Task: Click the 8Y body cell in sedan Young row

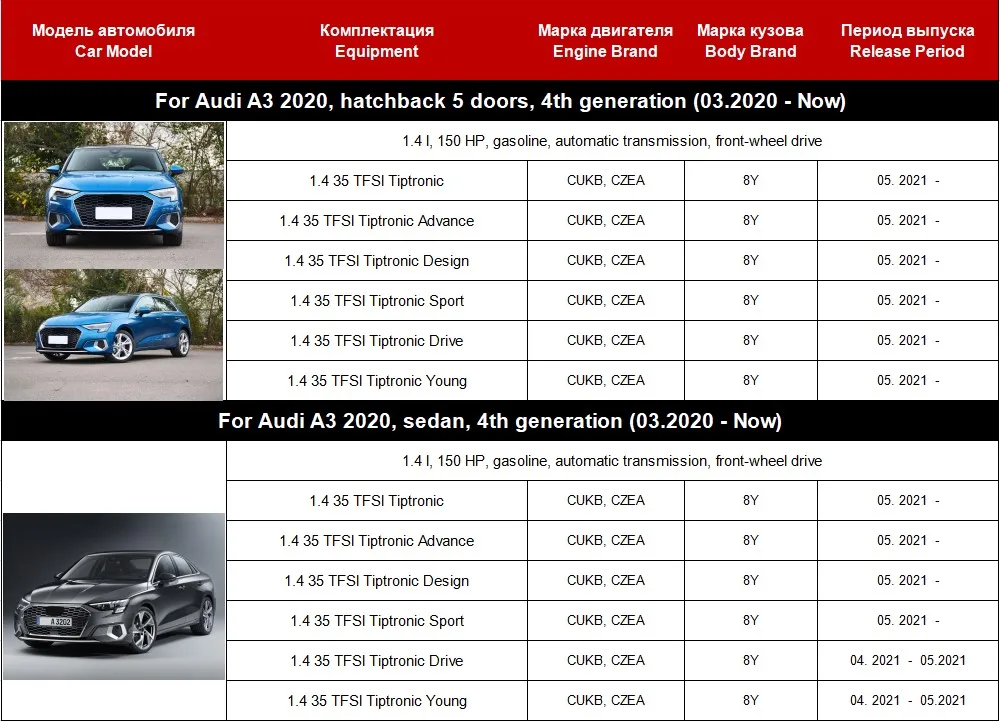Action: pos(751,700)
